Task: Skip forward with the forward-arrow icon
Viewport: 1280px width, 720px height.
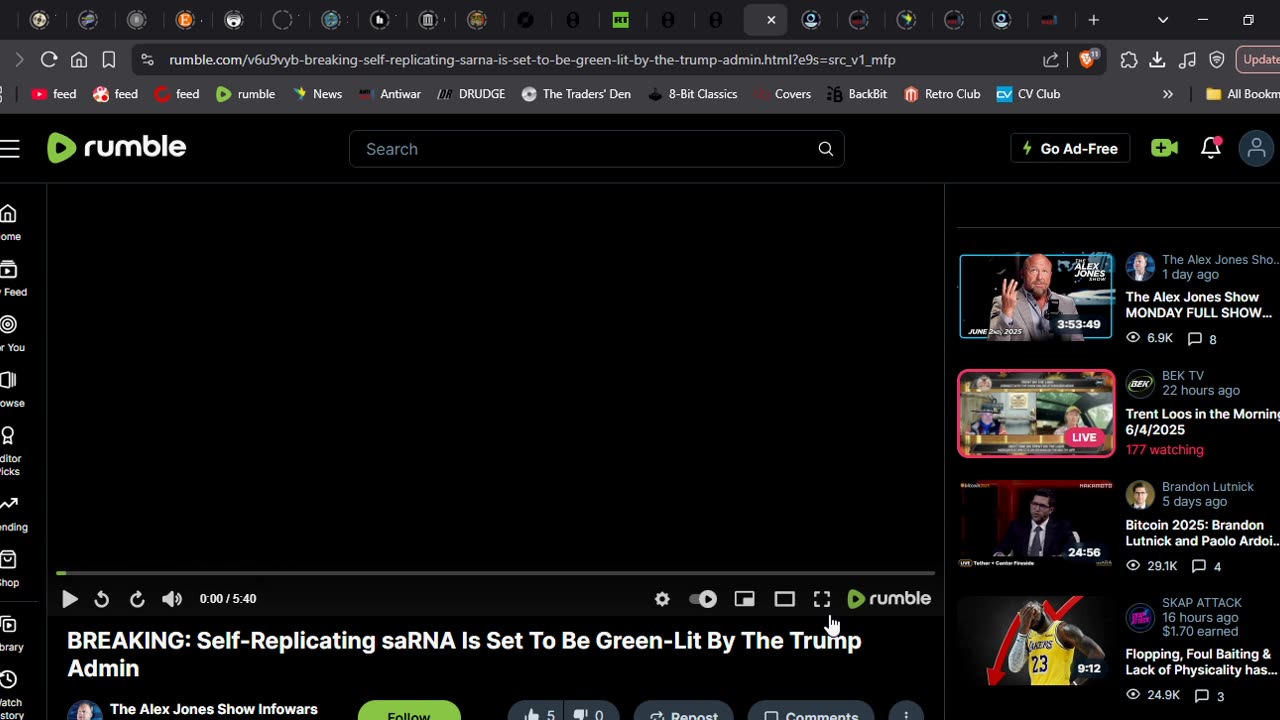Action: (137, 599)
